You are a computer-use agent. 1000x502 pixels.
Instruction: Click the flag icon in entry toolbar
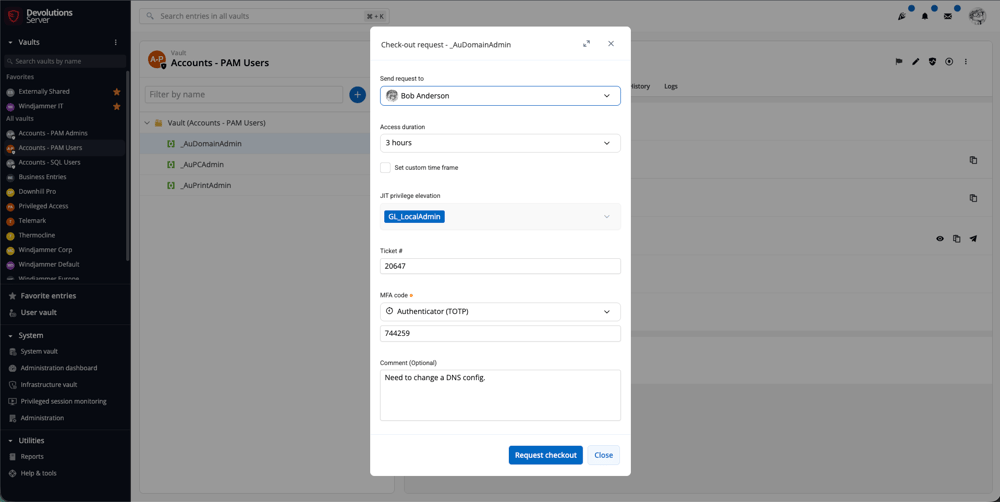tap(899, 62)
